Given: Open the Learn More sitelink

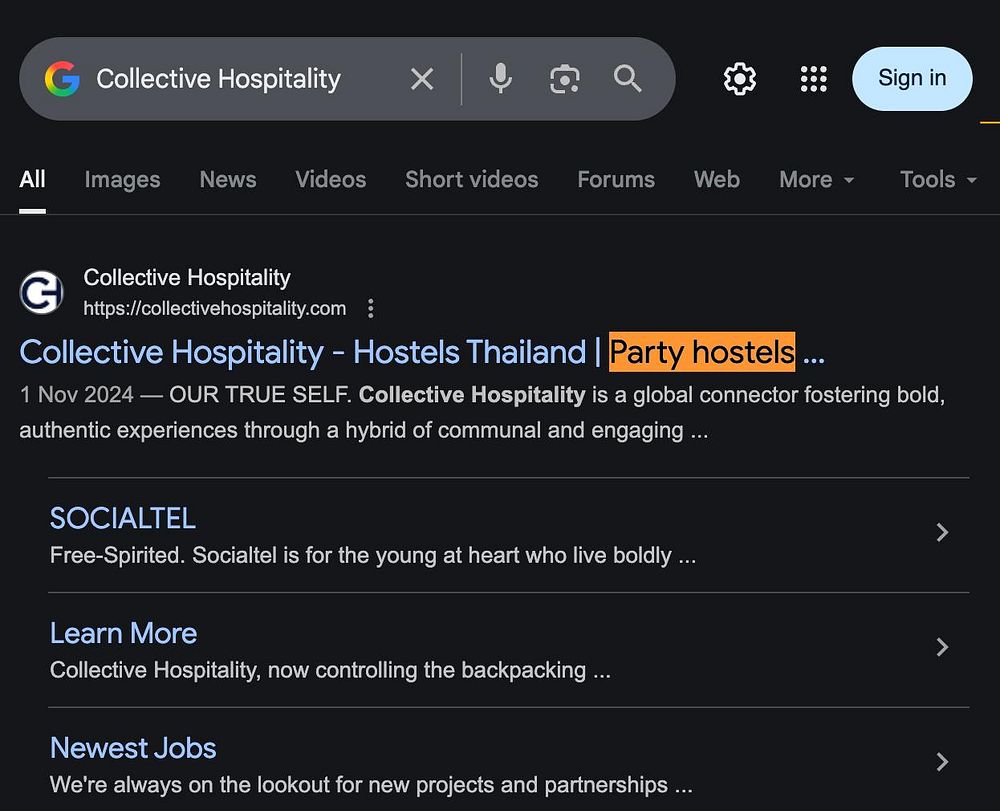Looking at the screenshot, I should click(x=124, y=633).
